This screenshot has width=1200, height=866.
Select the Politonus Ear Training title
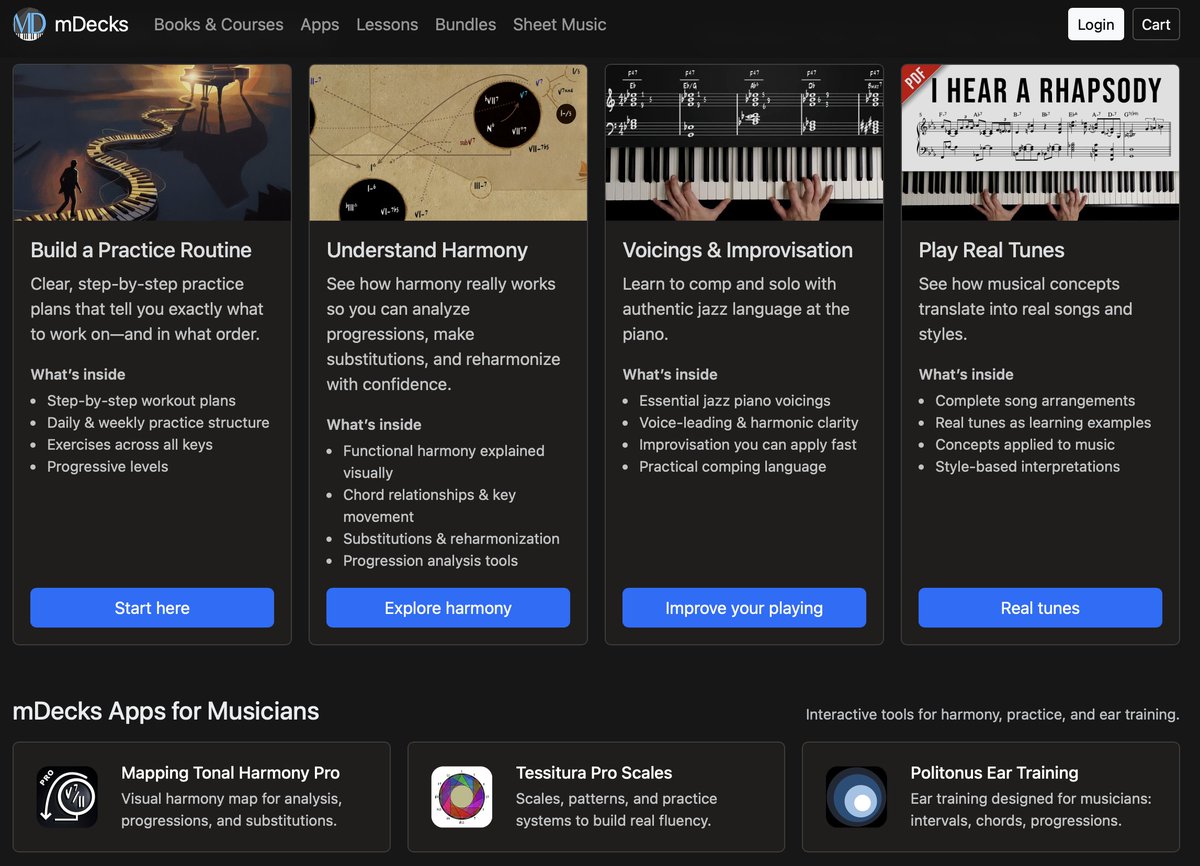click(x=994, y=773)
